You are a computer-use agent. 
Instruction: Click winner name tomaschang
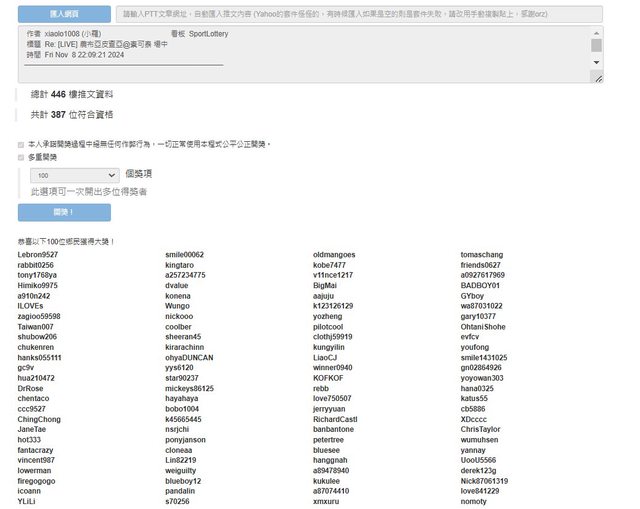tap(482, 255)
